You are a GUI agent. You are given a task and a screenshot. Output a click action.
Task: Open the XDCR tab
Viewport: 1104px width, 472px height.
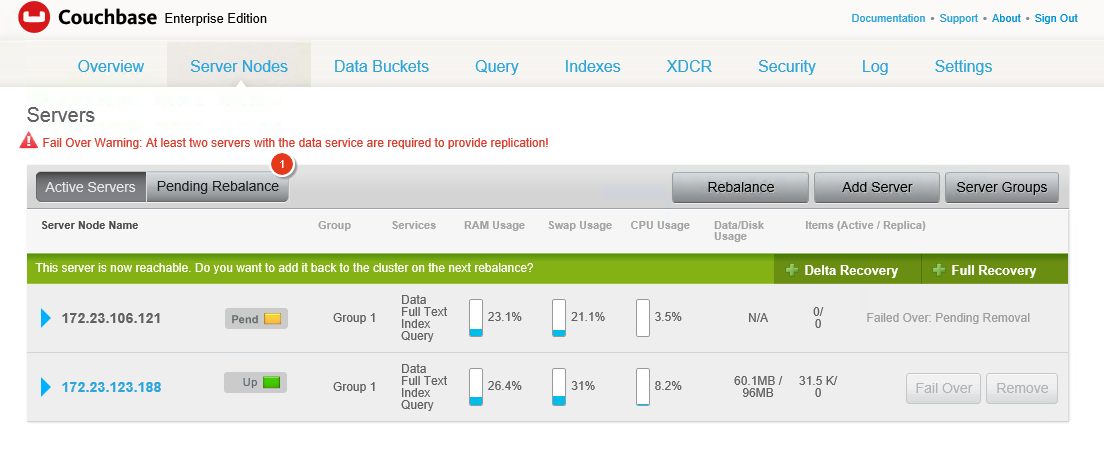tap(689, 66)
